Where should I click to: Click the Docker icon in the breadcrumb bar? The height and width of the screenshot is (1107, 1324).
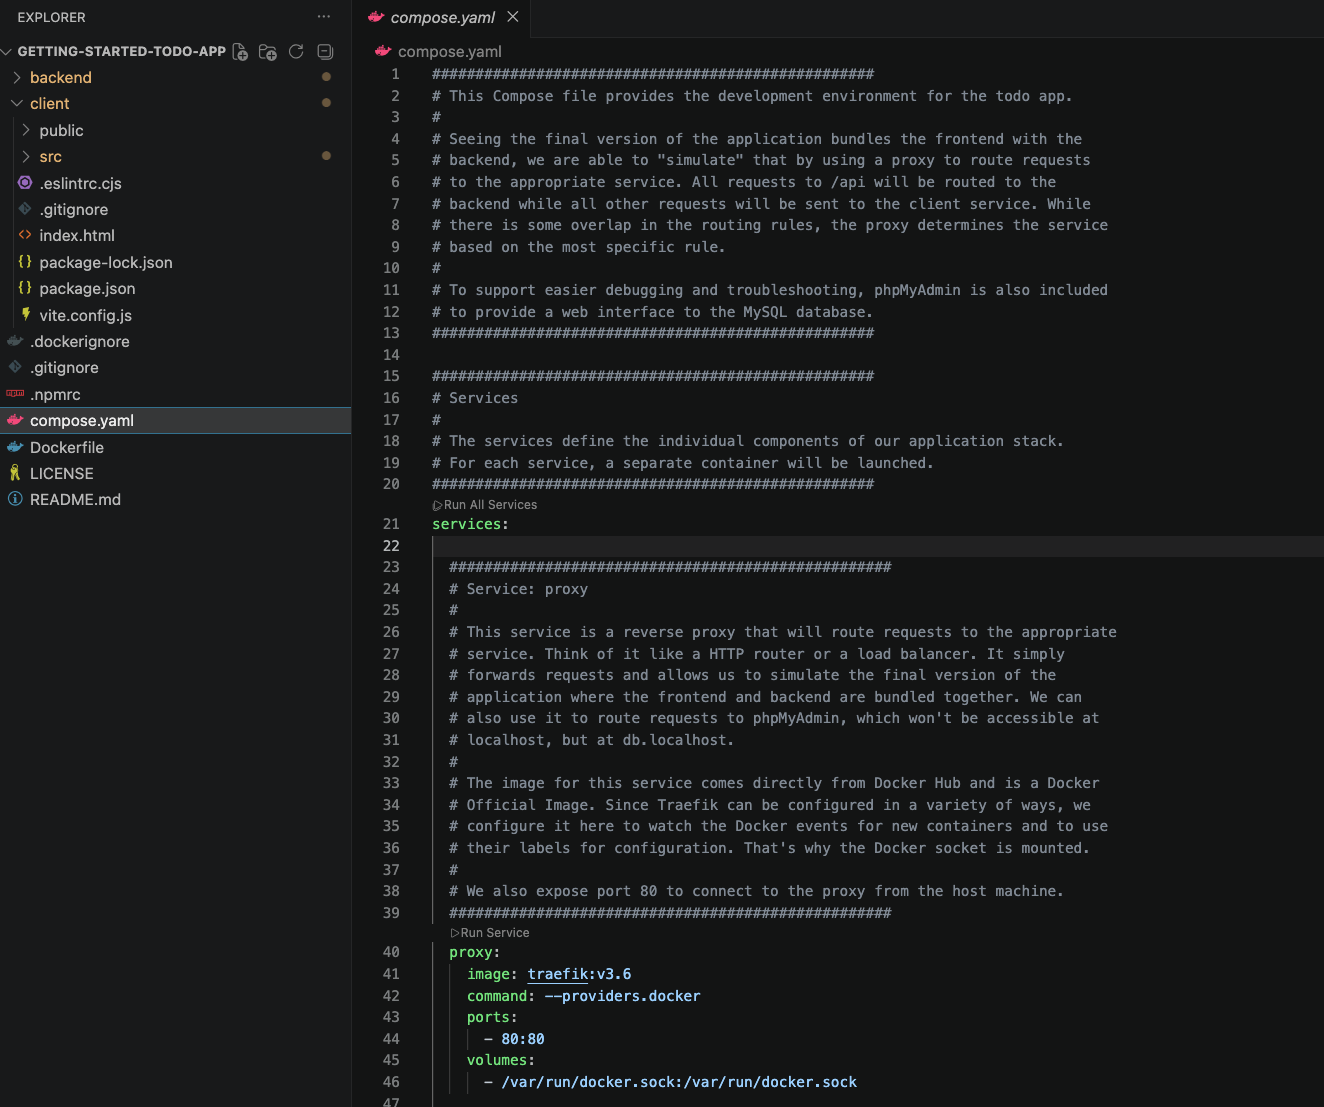[382, 51]
